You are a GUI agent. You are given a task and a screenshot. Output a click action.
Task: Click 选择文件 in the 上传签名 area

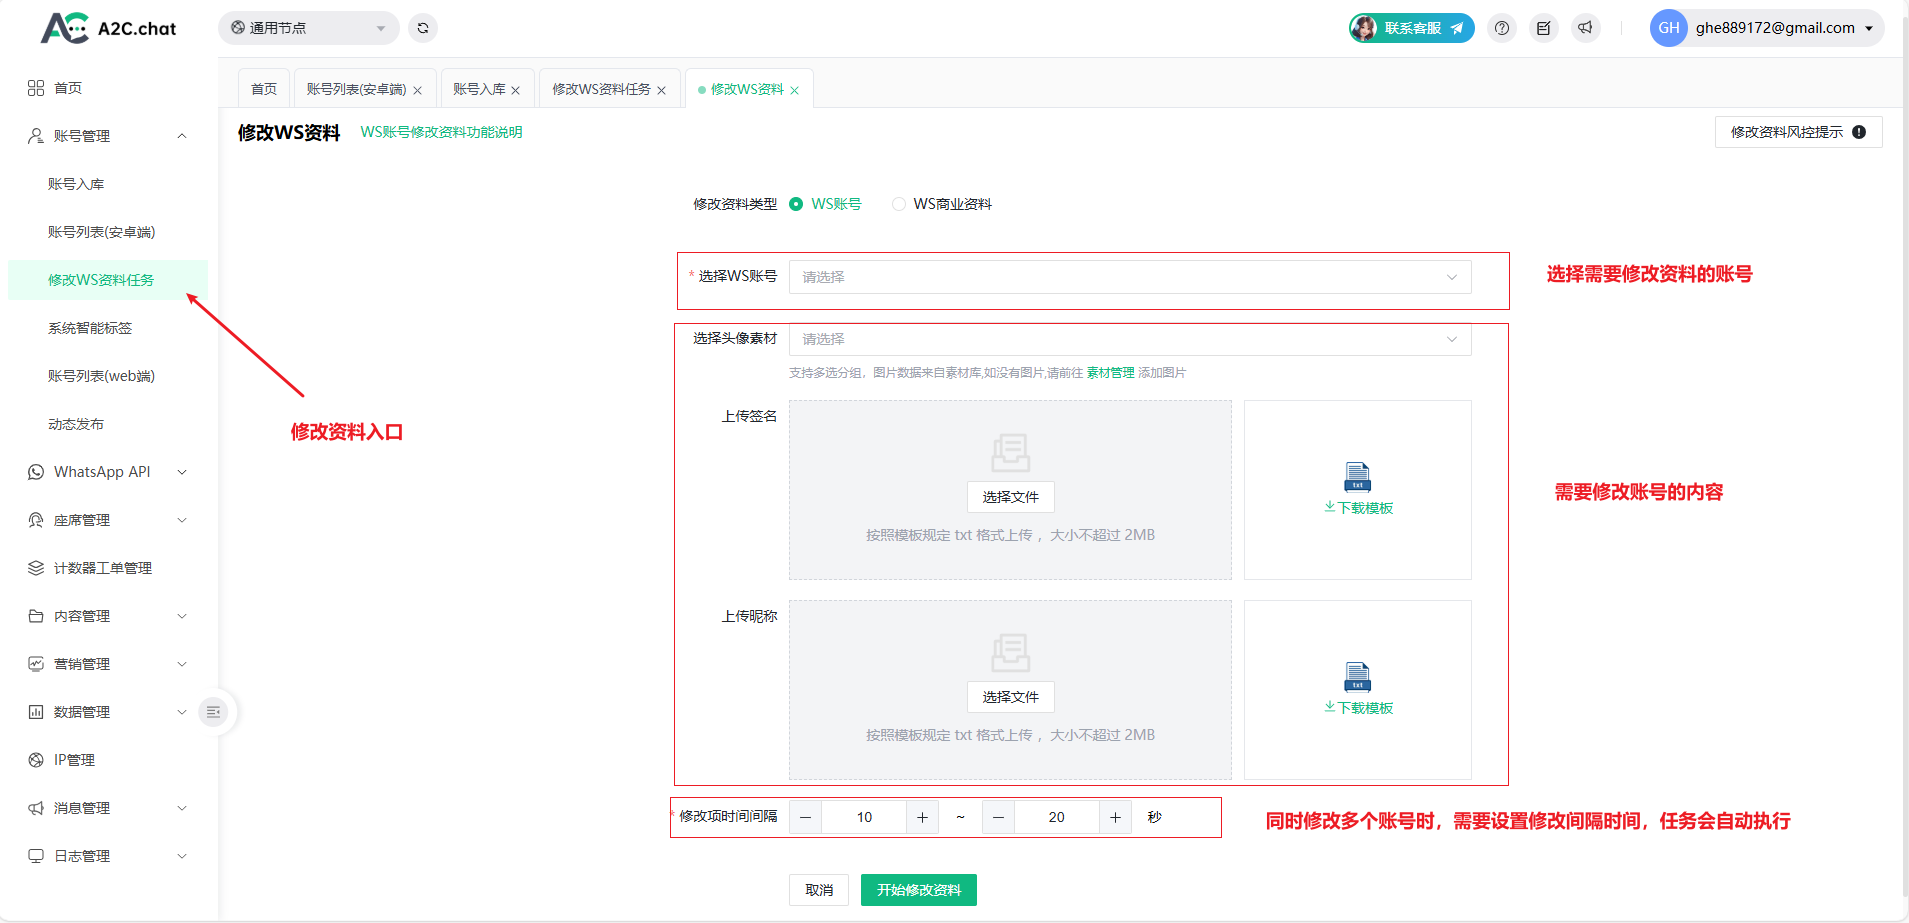[x=1010, y=497]
